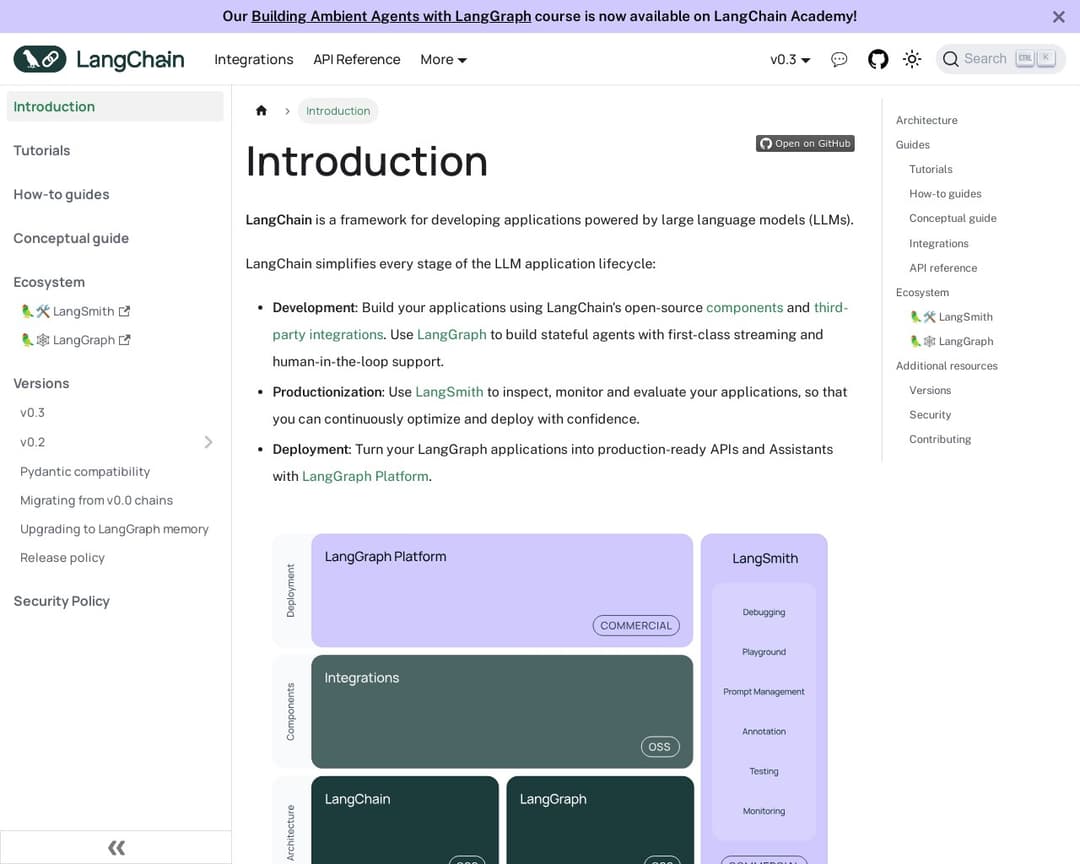Screen dimensions: 1080x864
Task: Open Integrations in top navigation
Action: point(253,59)
